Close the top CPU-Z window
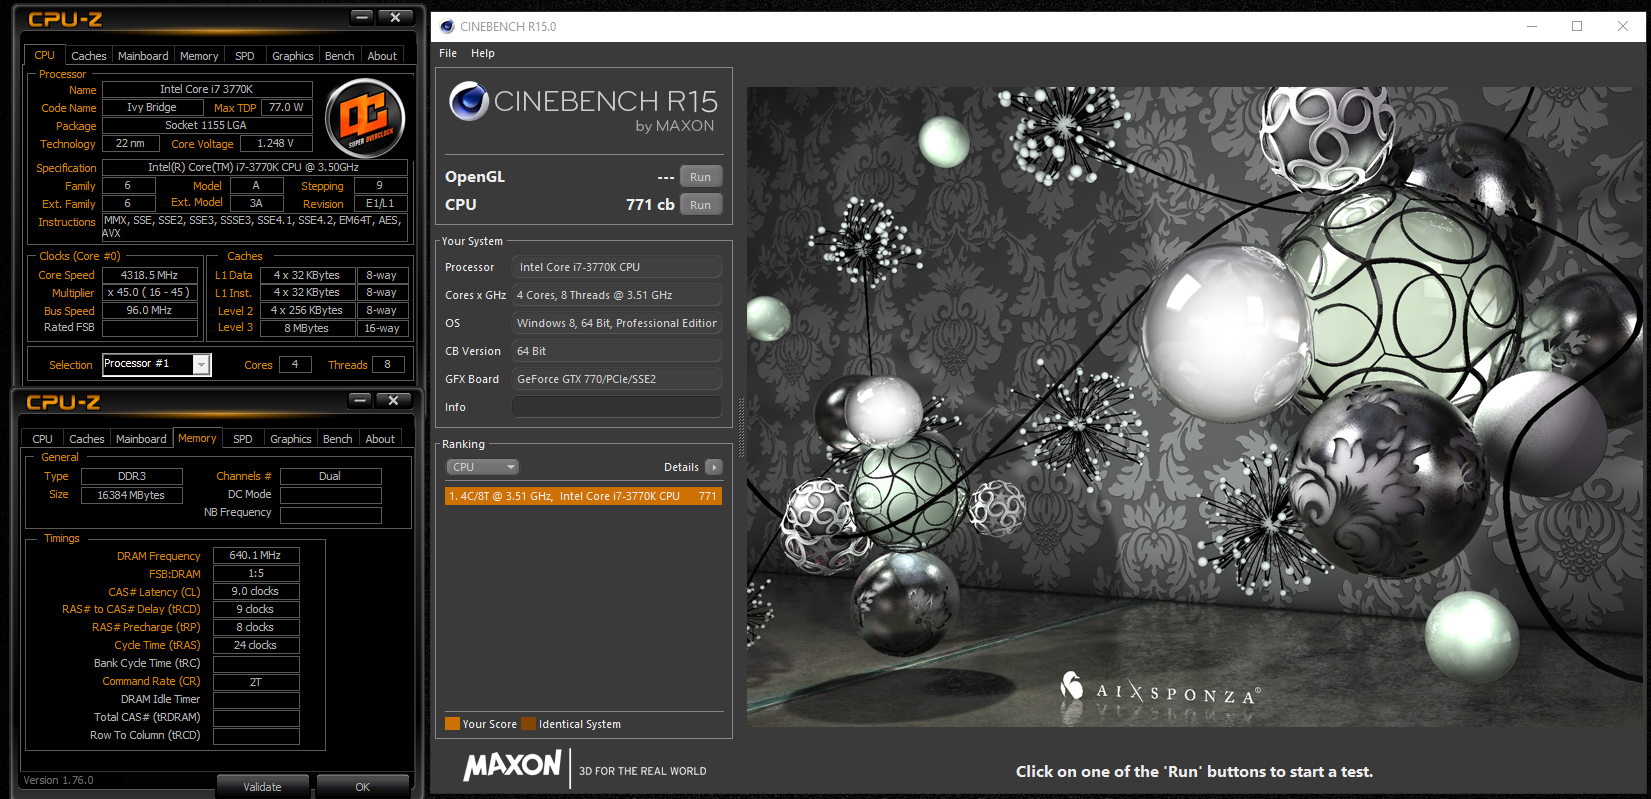 tap(395, 17)
